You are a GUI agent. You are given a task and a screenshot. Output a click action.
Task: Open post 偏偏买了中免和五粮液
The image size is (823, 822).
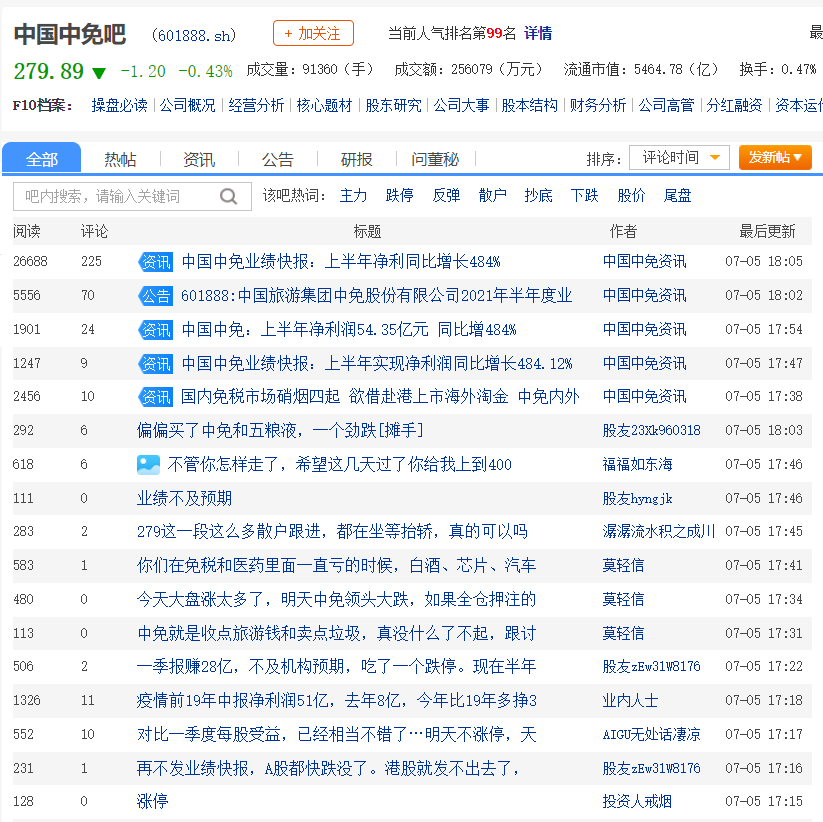[280, 431]
